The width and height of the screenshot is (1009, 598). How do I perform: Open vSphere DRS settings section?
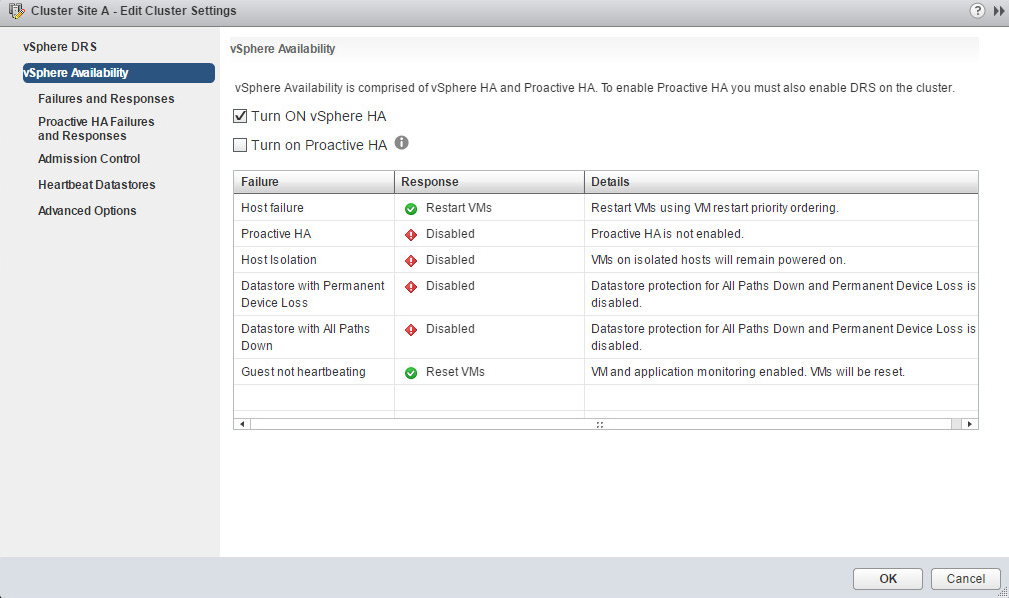(60, 47)
